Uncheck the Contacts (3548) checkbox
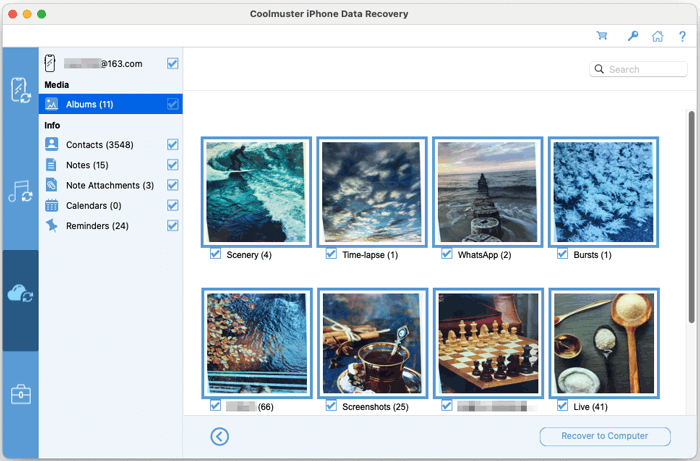This screenshot has width=700, height=461. pos(173,145)
